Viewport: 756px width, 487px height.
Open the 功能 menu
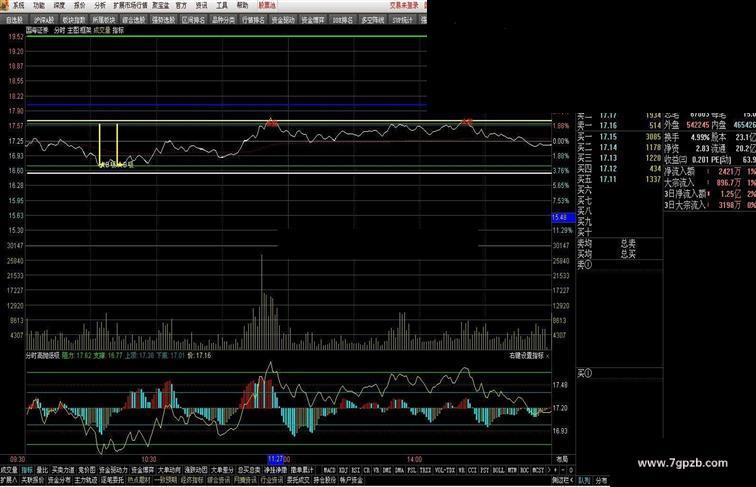(x=39, y=6)
